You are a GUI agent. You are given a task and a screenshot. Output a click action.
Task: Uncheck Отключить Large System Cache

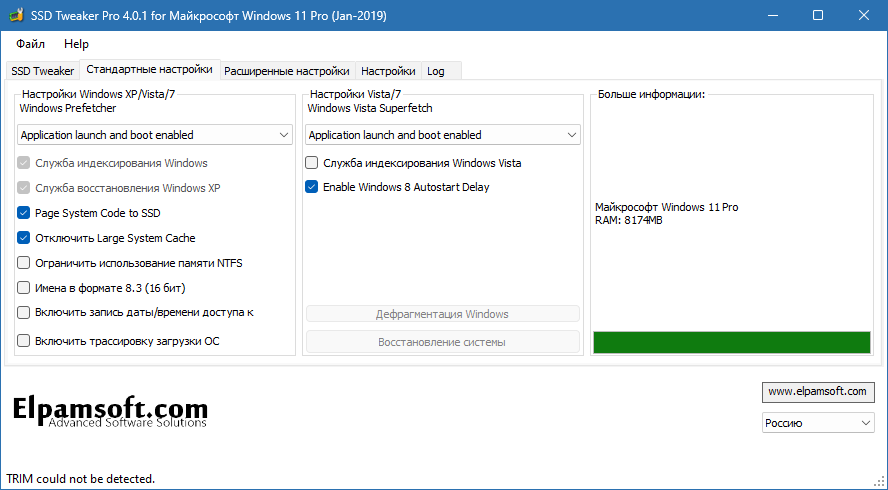tap(23, 238)
